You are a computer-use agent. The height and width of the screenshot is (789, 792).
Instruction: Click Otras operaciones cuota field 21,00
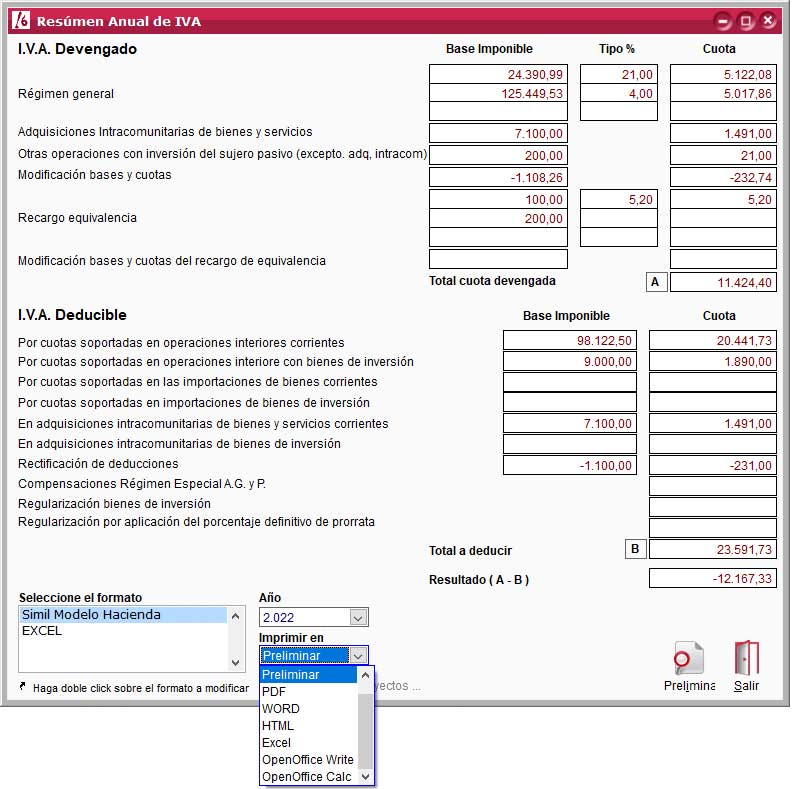[723, 155]
